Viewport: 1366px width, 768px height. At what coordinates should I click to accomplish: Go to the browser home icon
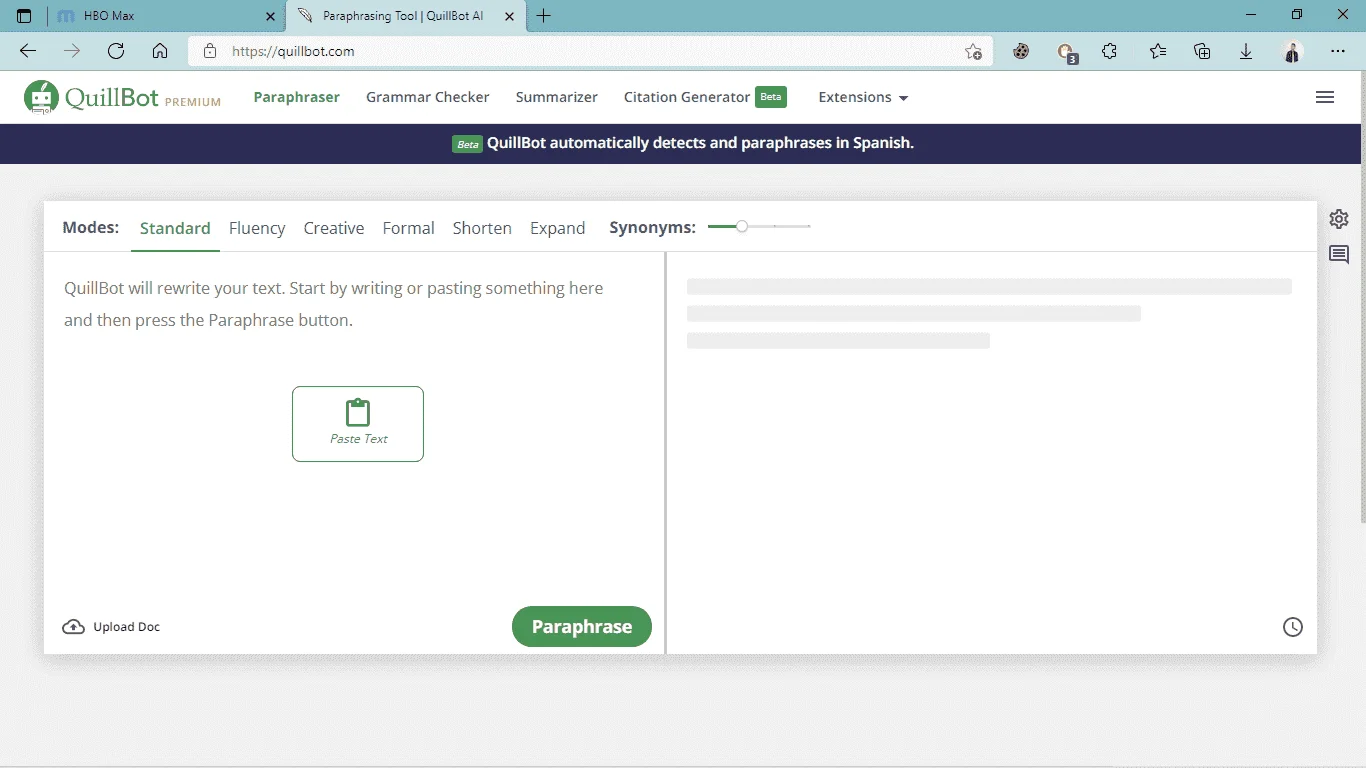click(x=160, y=51)
